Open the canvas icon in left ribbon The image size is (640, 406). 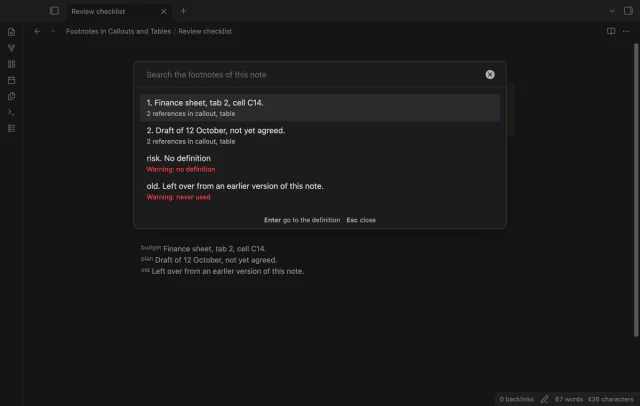pyautogui.click(x=11, y=64)
